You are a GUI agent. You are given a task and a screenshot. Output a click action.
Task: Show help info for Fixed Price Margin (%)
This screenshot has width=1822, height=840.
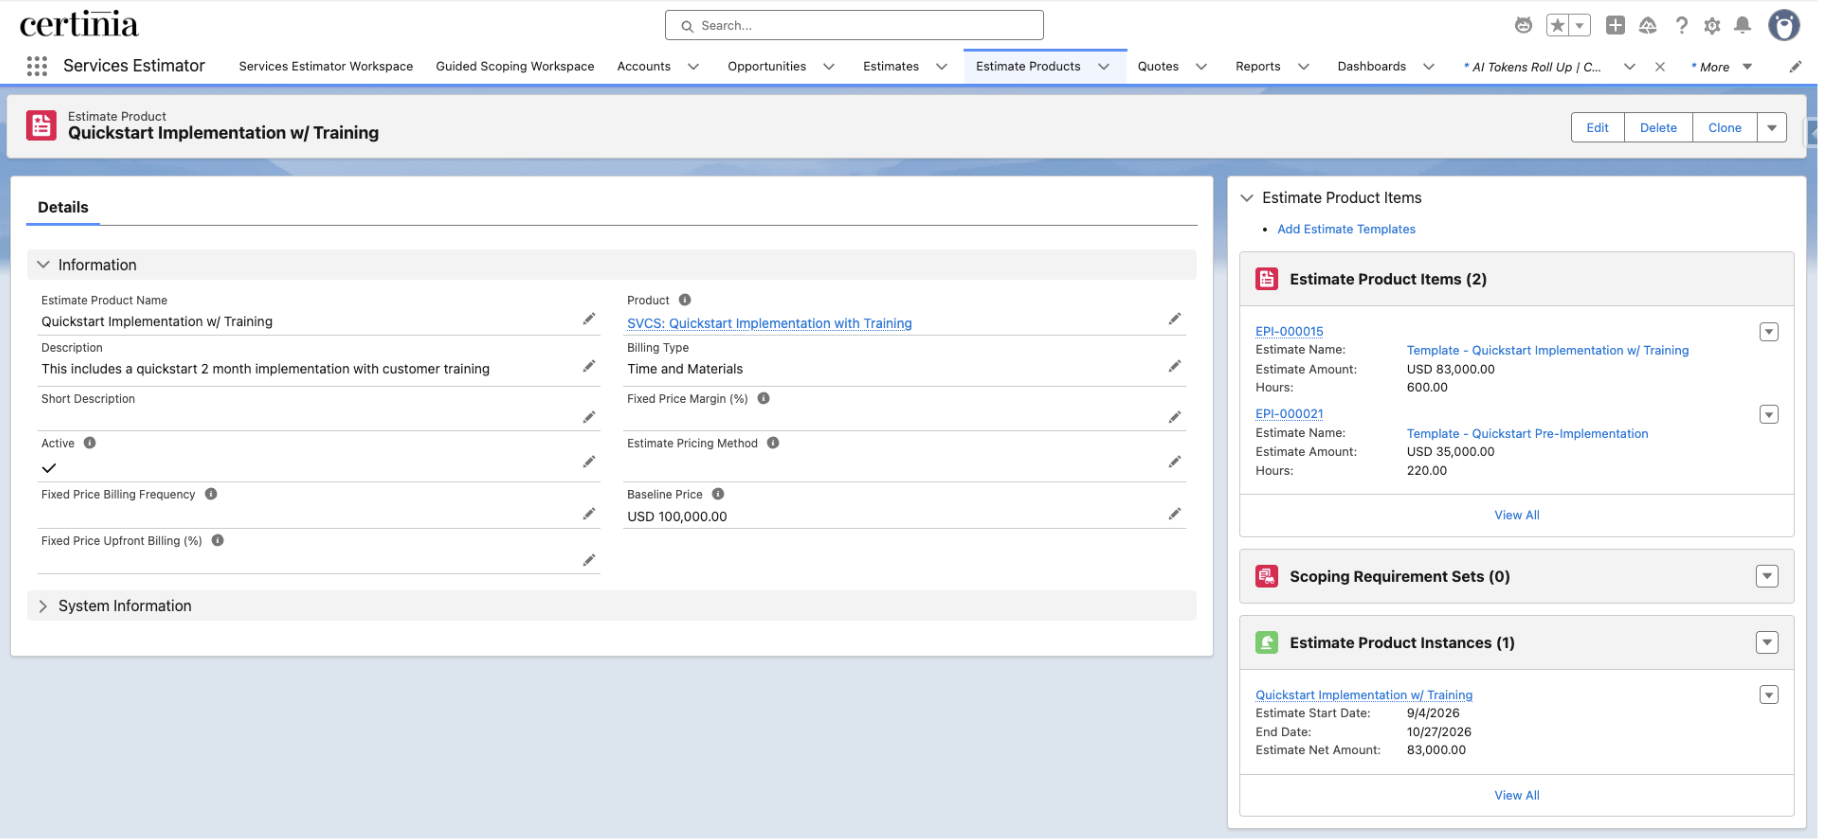click(x=764, y=398)
